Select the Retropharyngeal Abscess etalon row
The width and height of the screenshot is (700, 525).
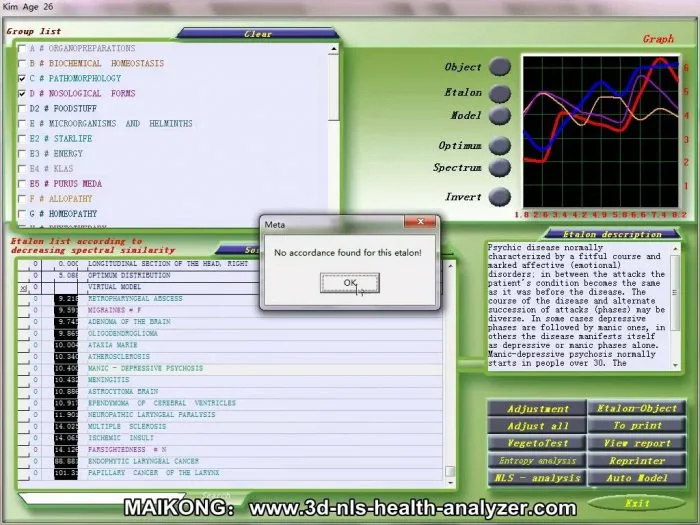[x=230, y=299]
